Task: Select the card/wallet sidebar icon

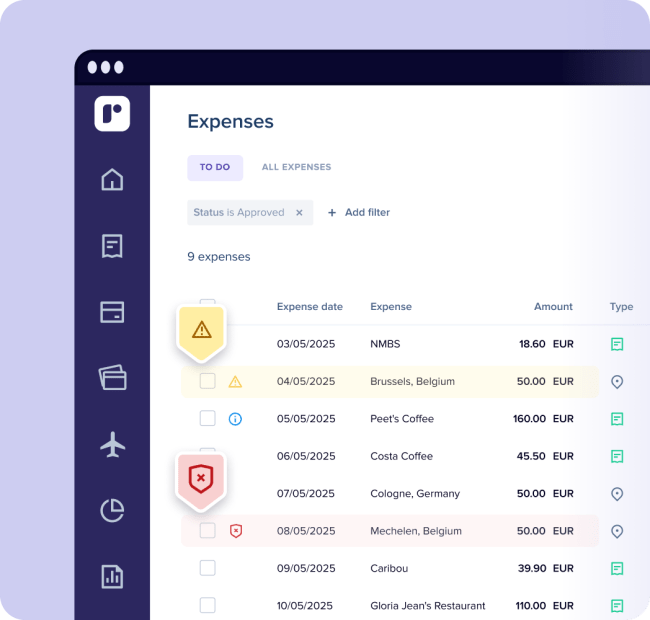Action: 112,312
